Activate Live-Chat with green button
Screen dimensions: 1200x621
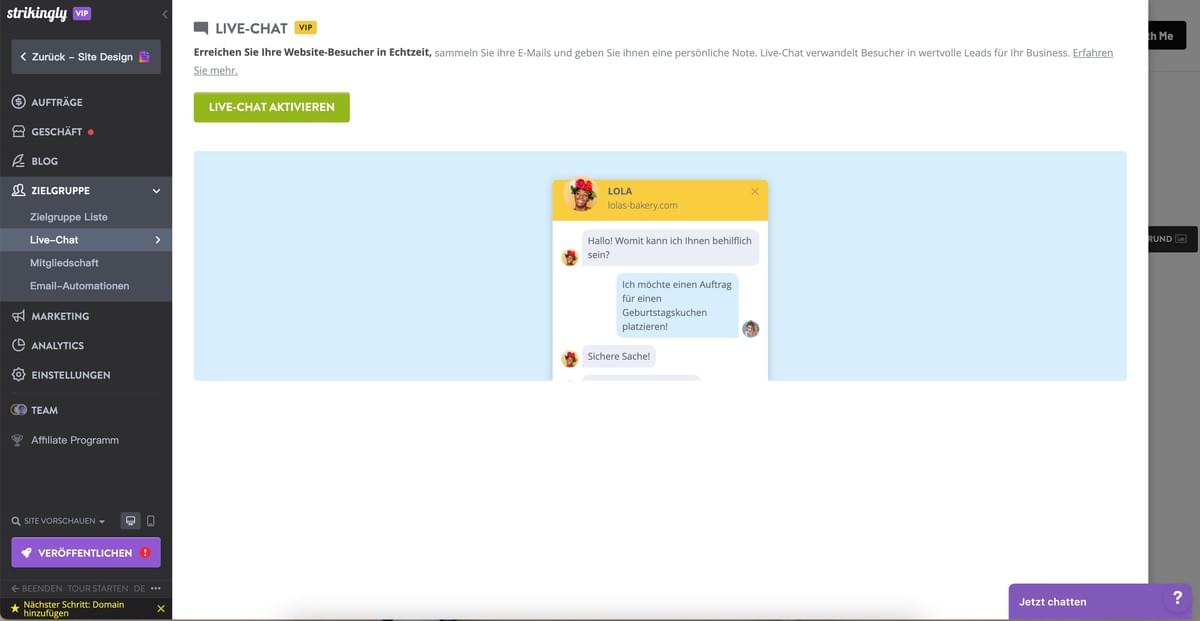point(272,107)
